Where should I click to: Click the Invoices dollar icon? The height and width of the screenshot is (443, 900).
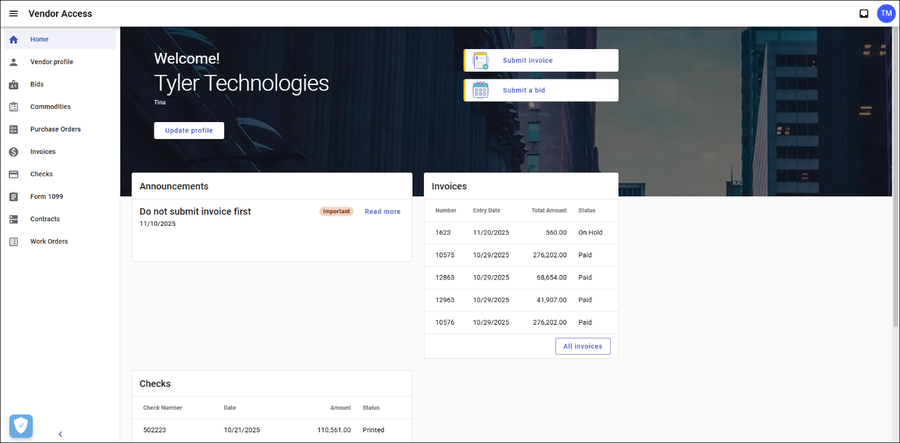click(x=14, y=152)
